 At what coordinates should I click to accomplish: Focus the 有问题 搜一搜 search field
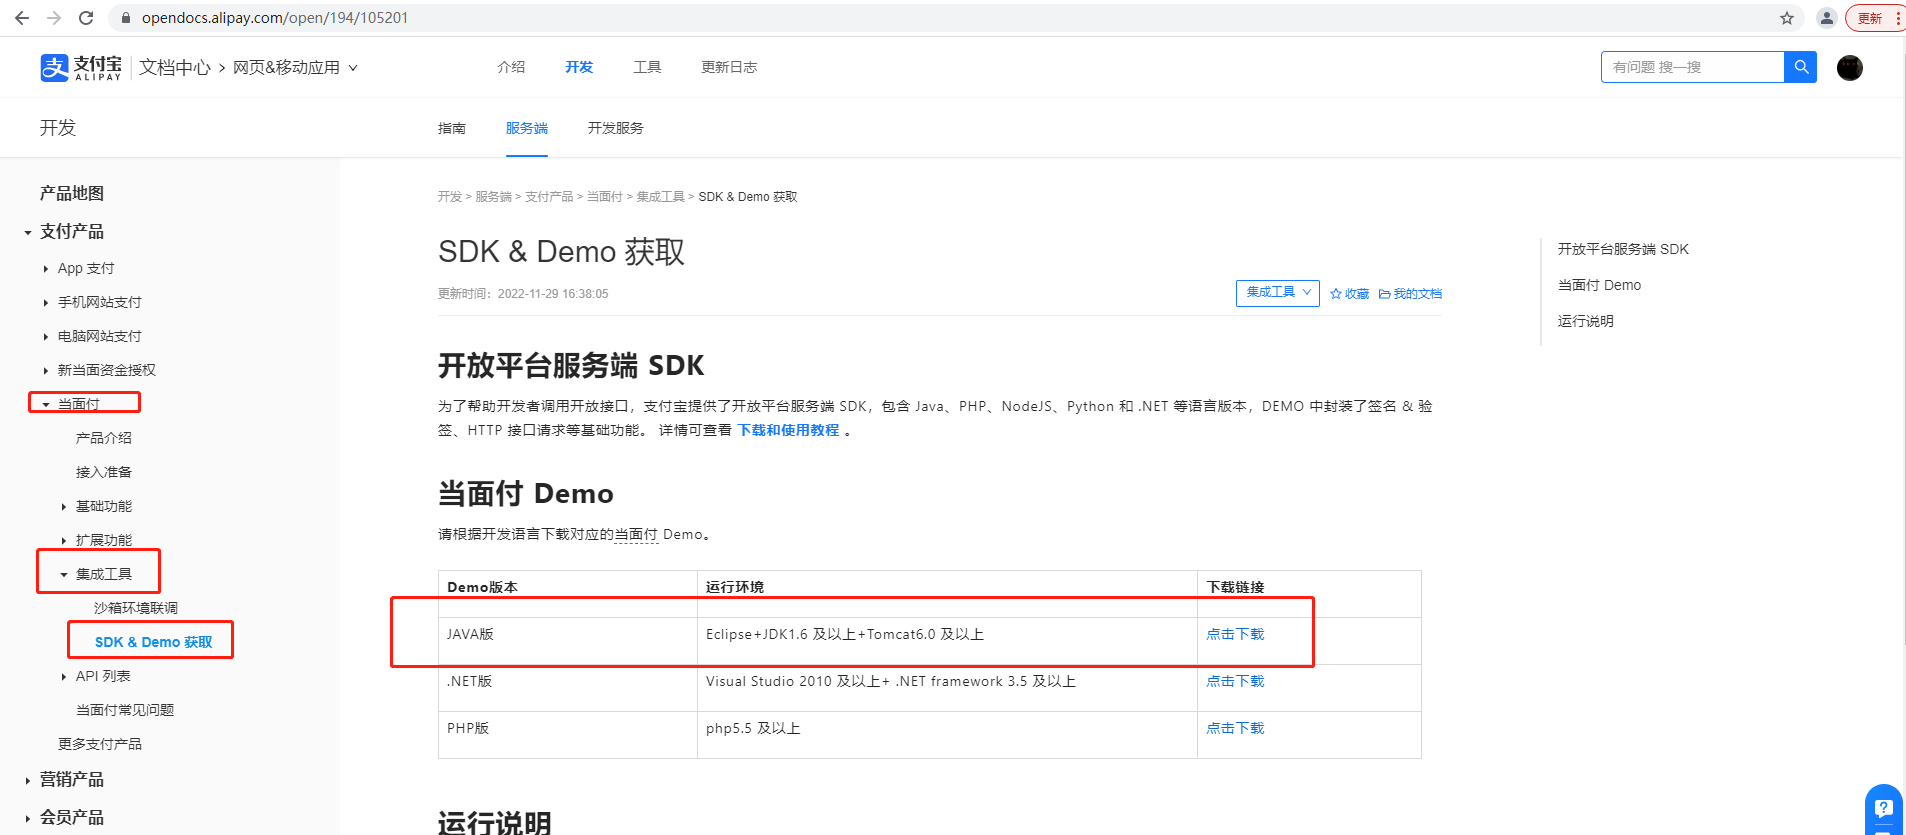coord(1693,67)
